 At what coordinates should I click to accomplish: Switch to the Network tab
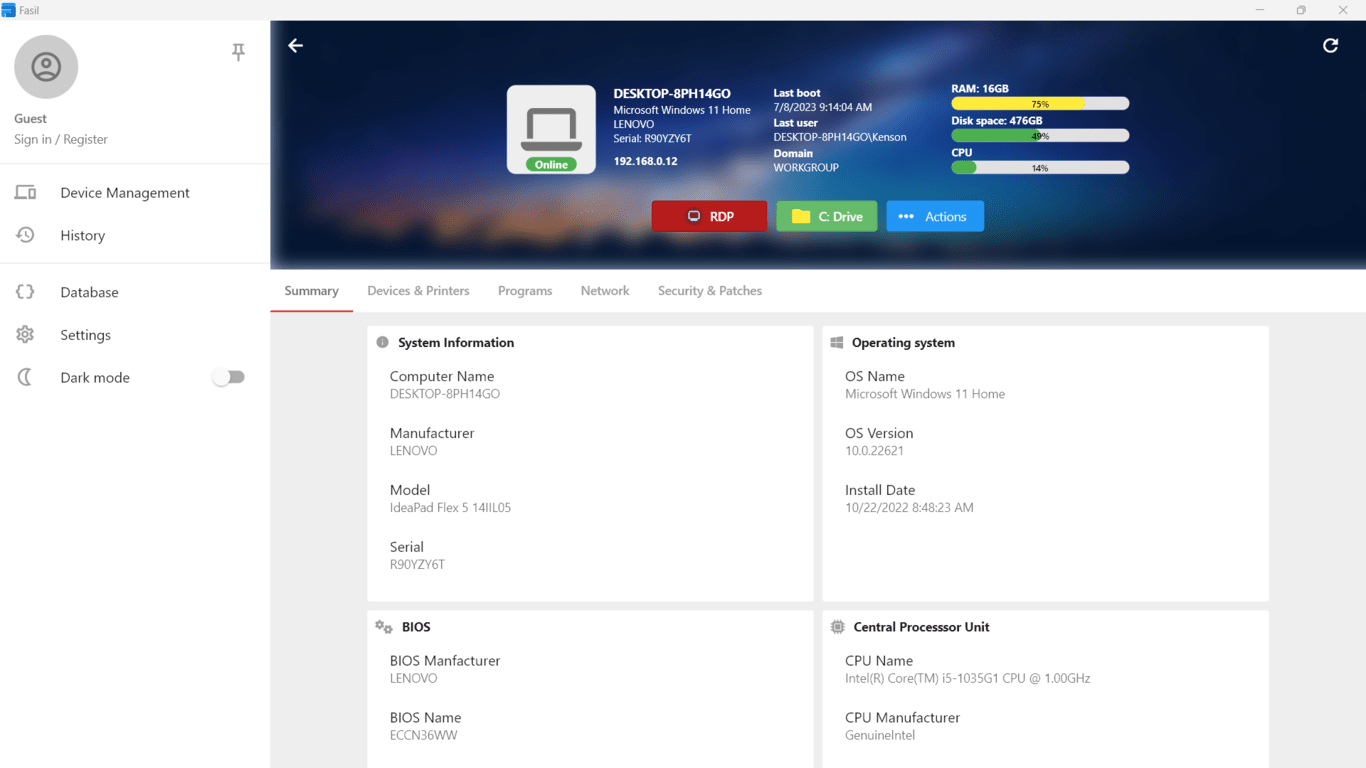tap(605, 291)
